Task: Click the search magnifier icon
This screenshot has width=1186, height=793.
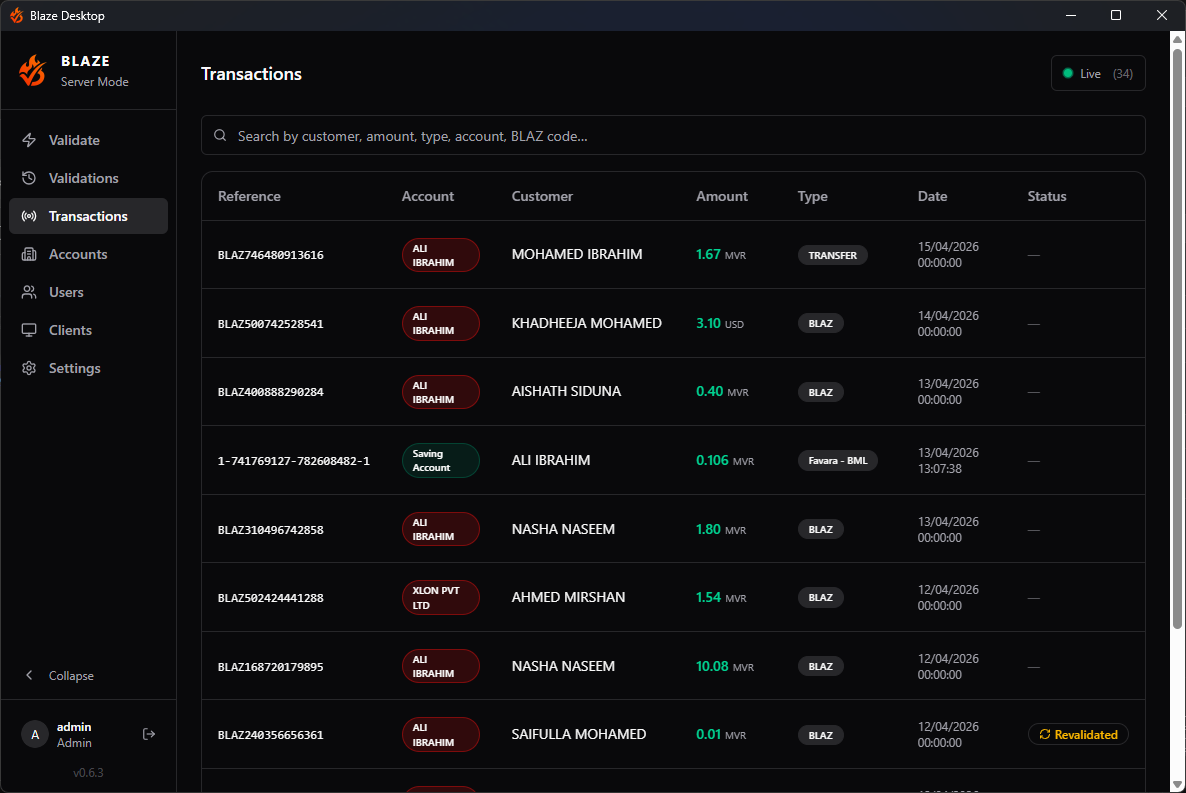Action: (x=220, y=135)
